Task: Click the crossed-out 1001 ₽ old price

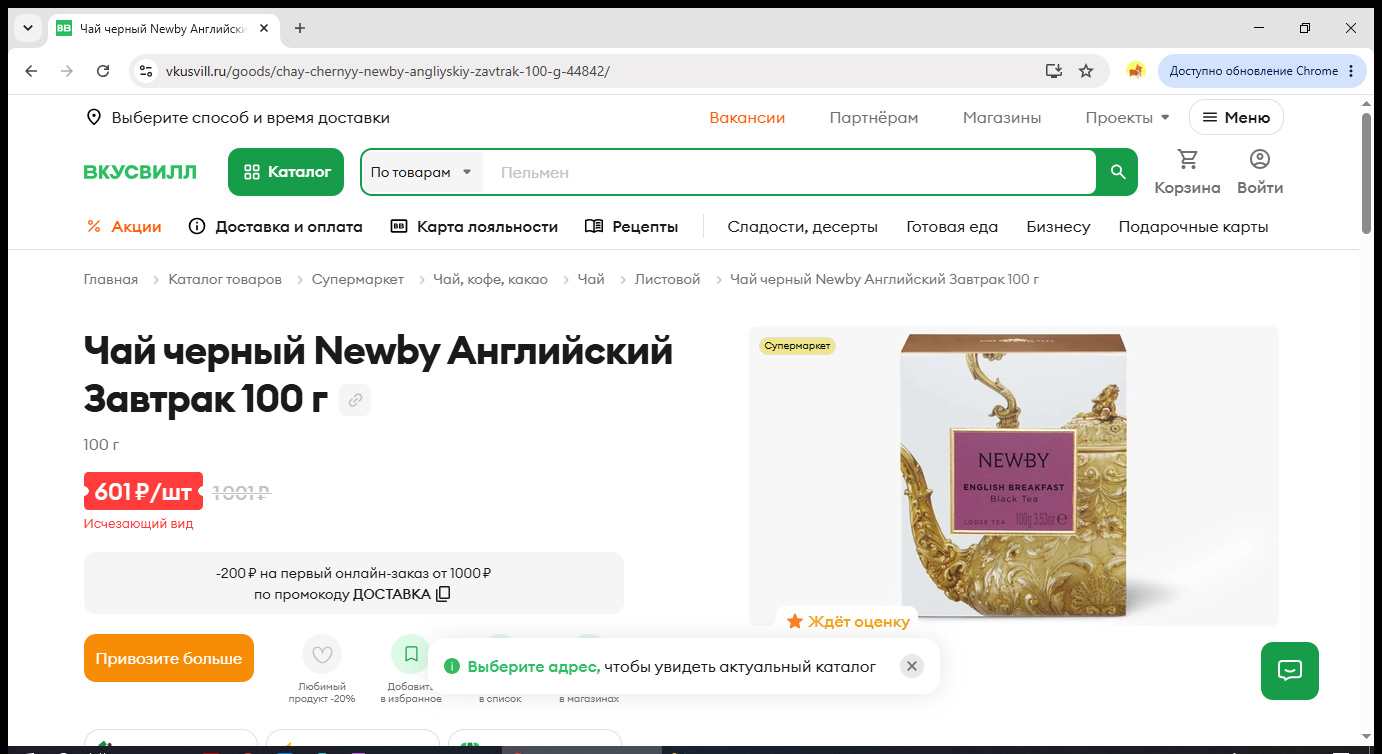Action: point(242,492)
